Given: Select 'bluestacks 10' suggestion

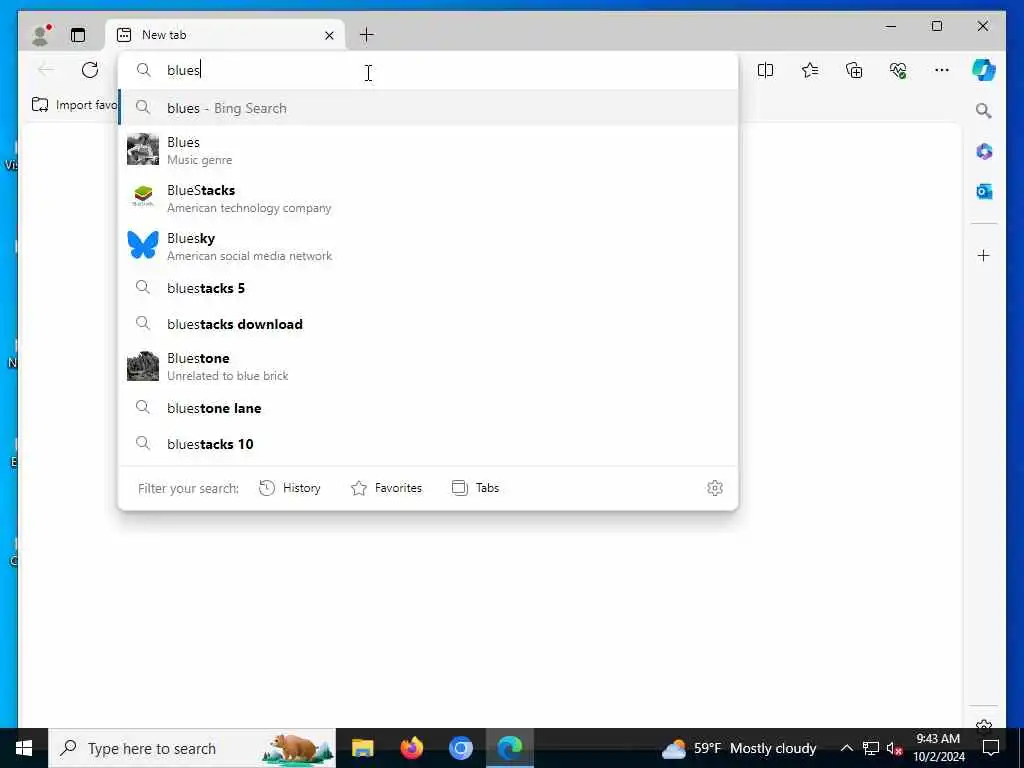Looking at the screenshot, I should pyautogui.click(x=428, y=444).
